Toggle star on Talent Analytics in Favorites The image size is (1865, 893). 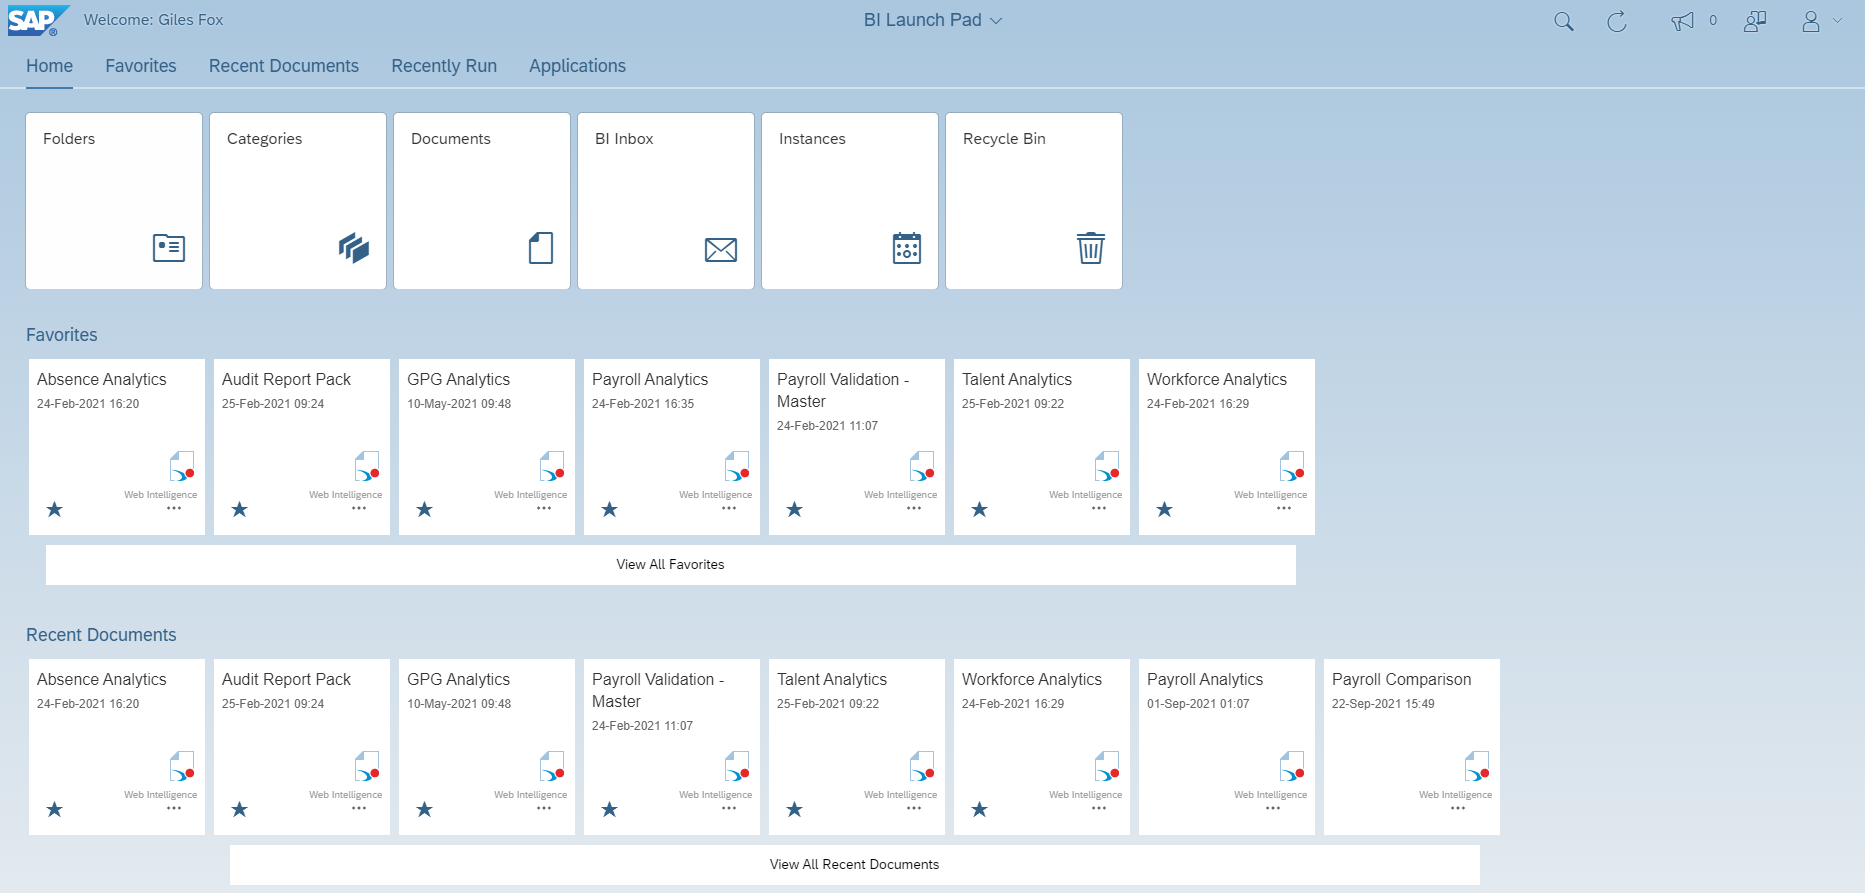(980, 510)
